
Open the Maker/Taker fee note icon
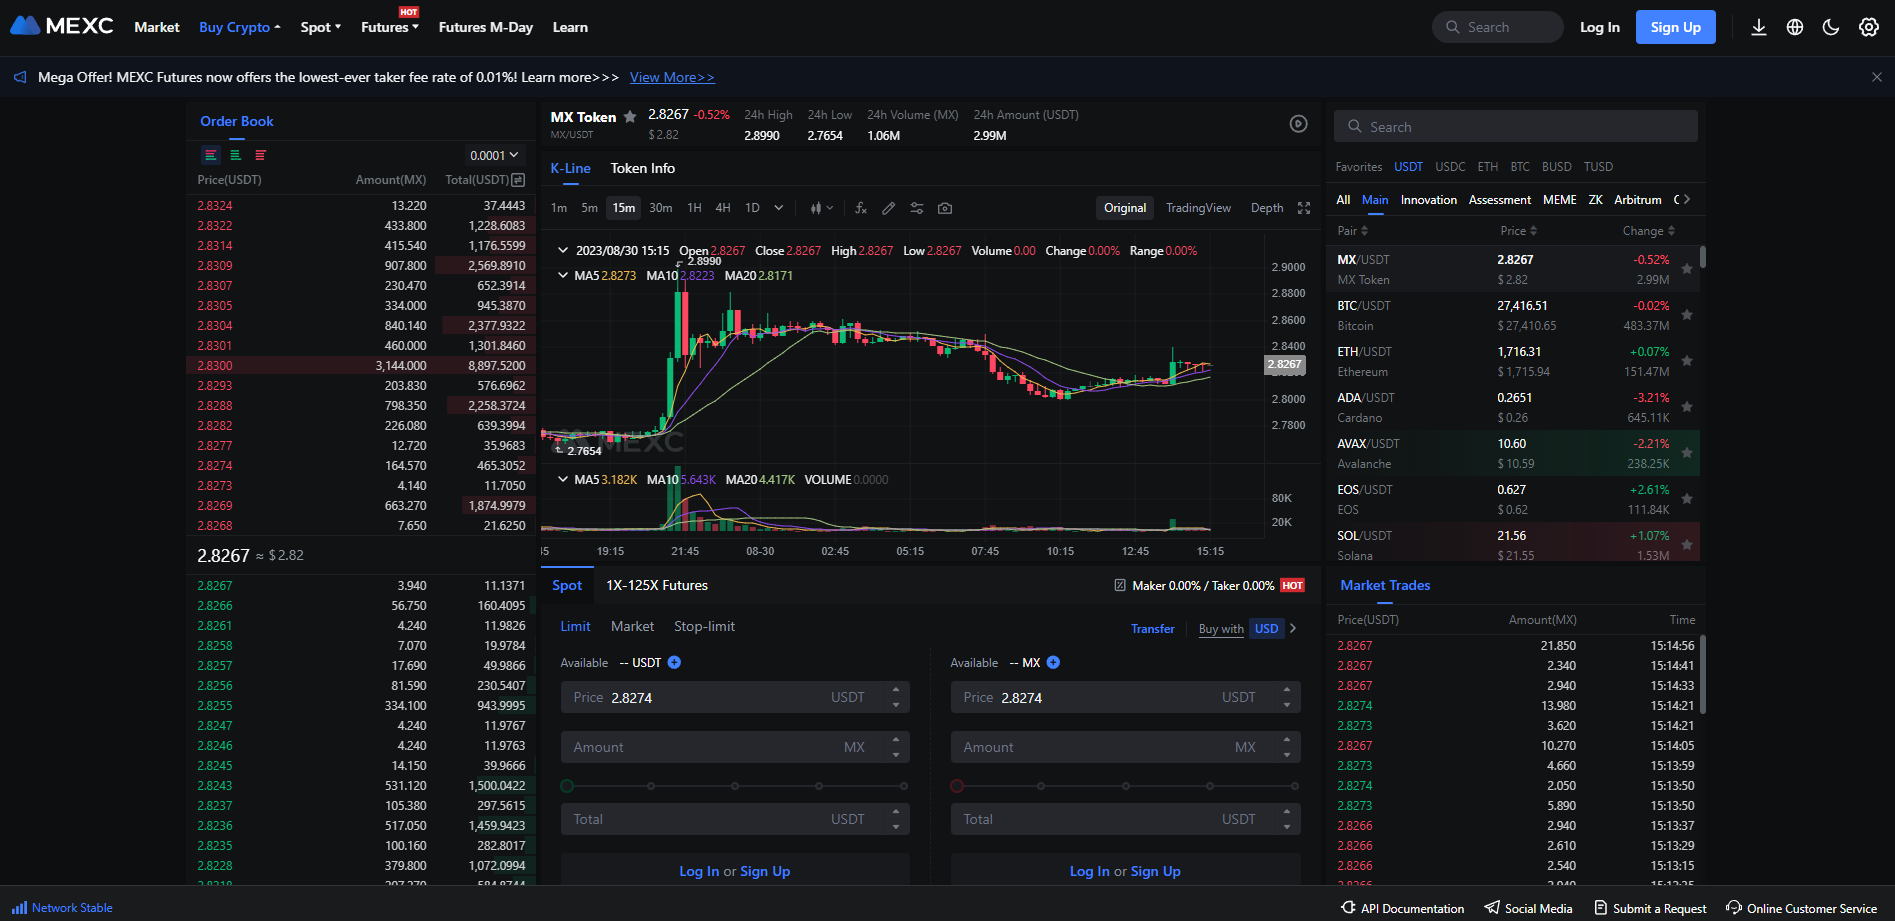1120,586
